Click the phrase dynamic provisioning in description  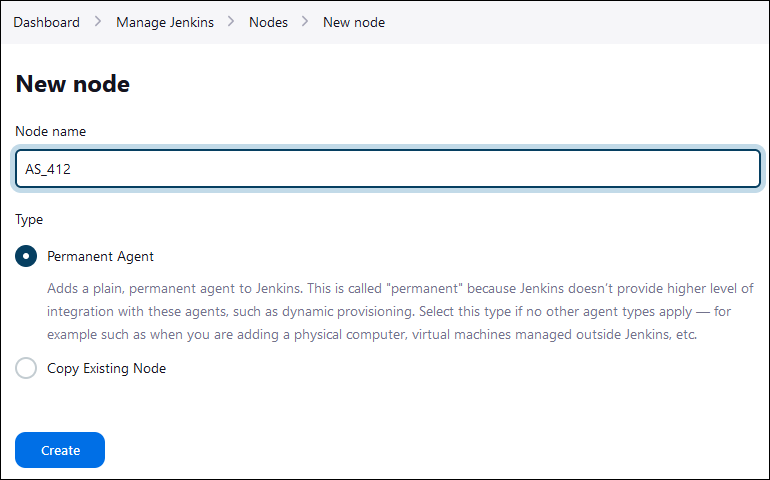click(x=347, y=311)
